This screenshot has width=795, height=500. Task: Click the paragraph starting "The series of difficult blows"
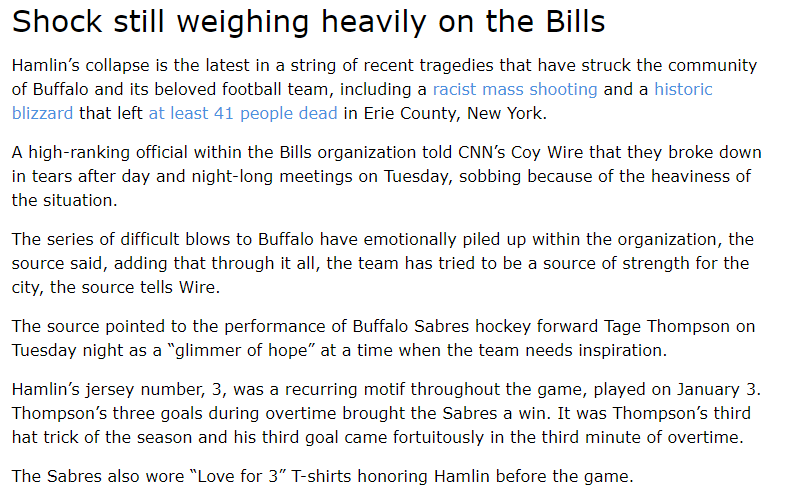(x=383, y=263)
